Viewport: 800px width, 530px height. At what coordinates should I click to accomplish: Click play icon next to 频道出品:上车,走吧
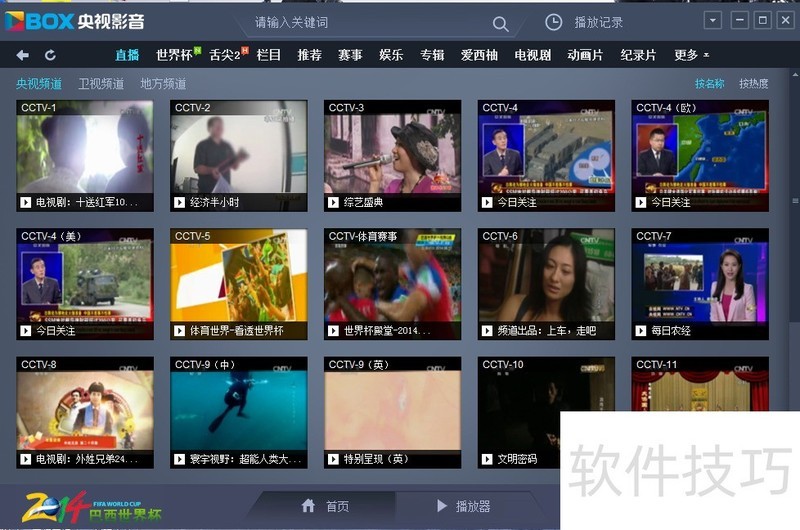pos(487,331)
